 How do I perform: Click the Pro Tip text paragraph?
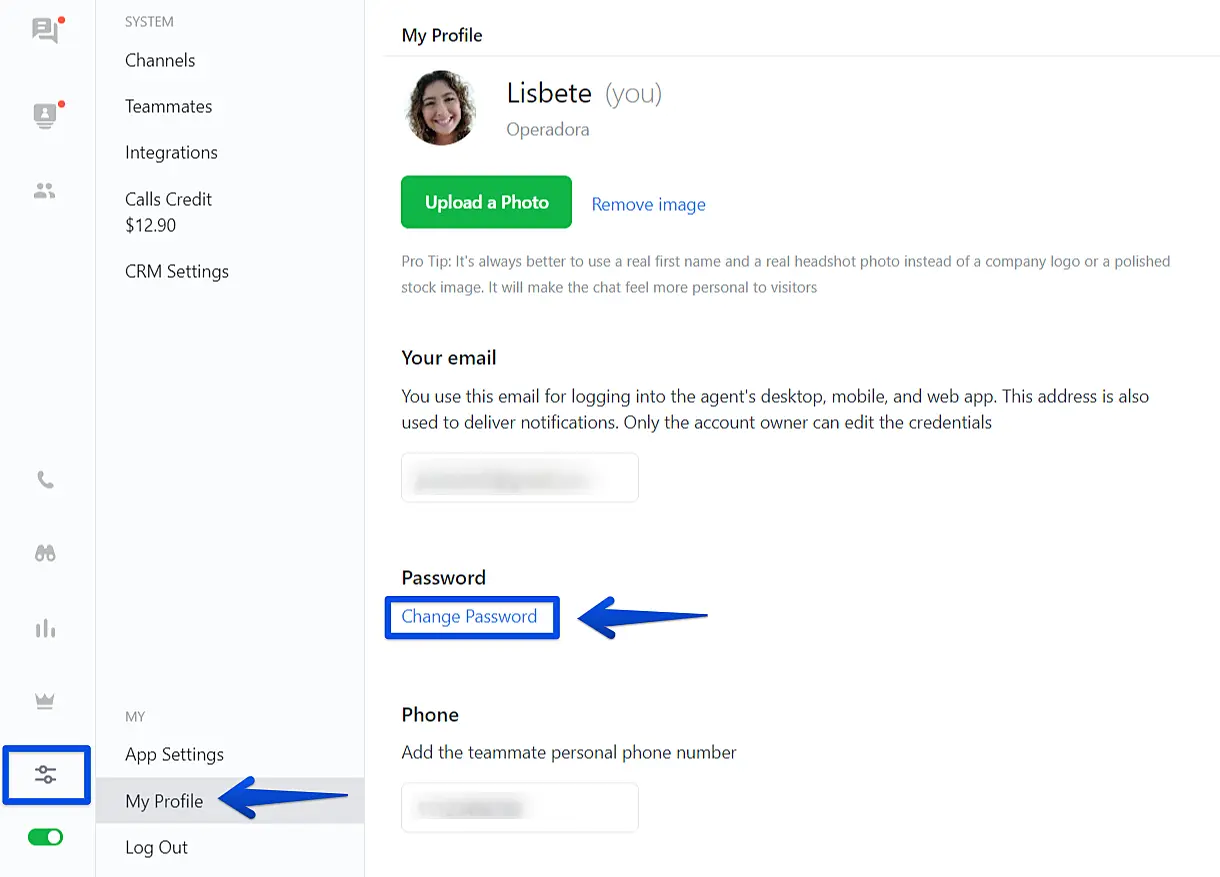tap(786, 274)
